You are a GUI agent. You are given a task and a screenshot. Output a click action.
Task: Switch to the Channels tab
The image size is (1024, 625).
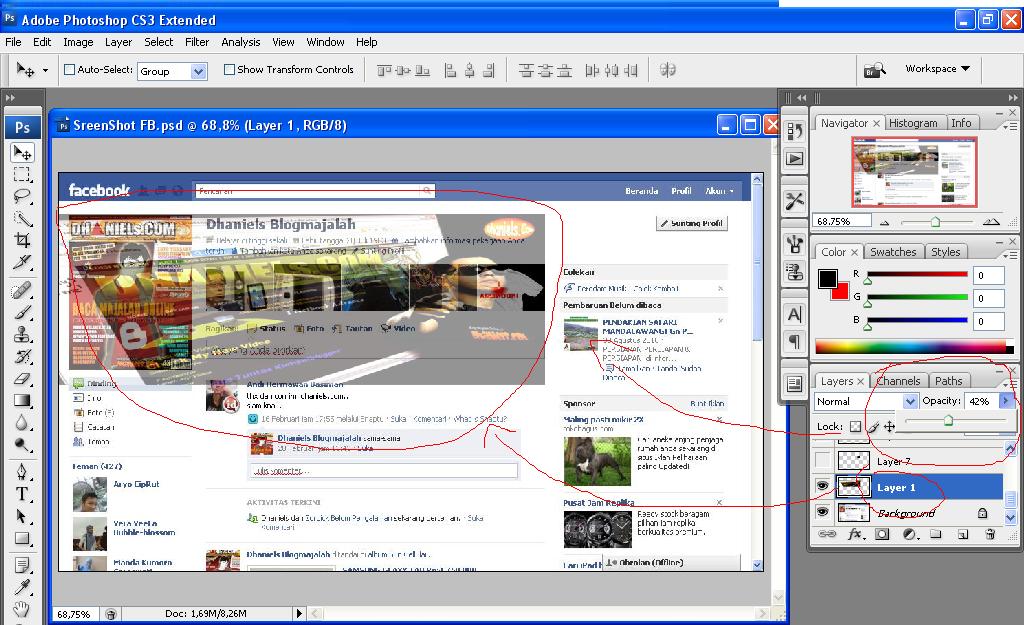tap(898, 381)
